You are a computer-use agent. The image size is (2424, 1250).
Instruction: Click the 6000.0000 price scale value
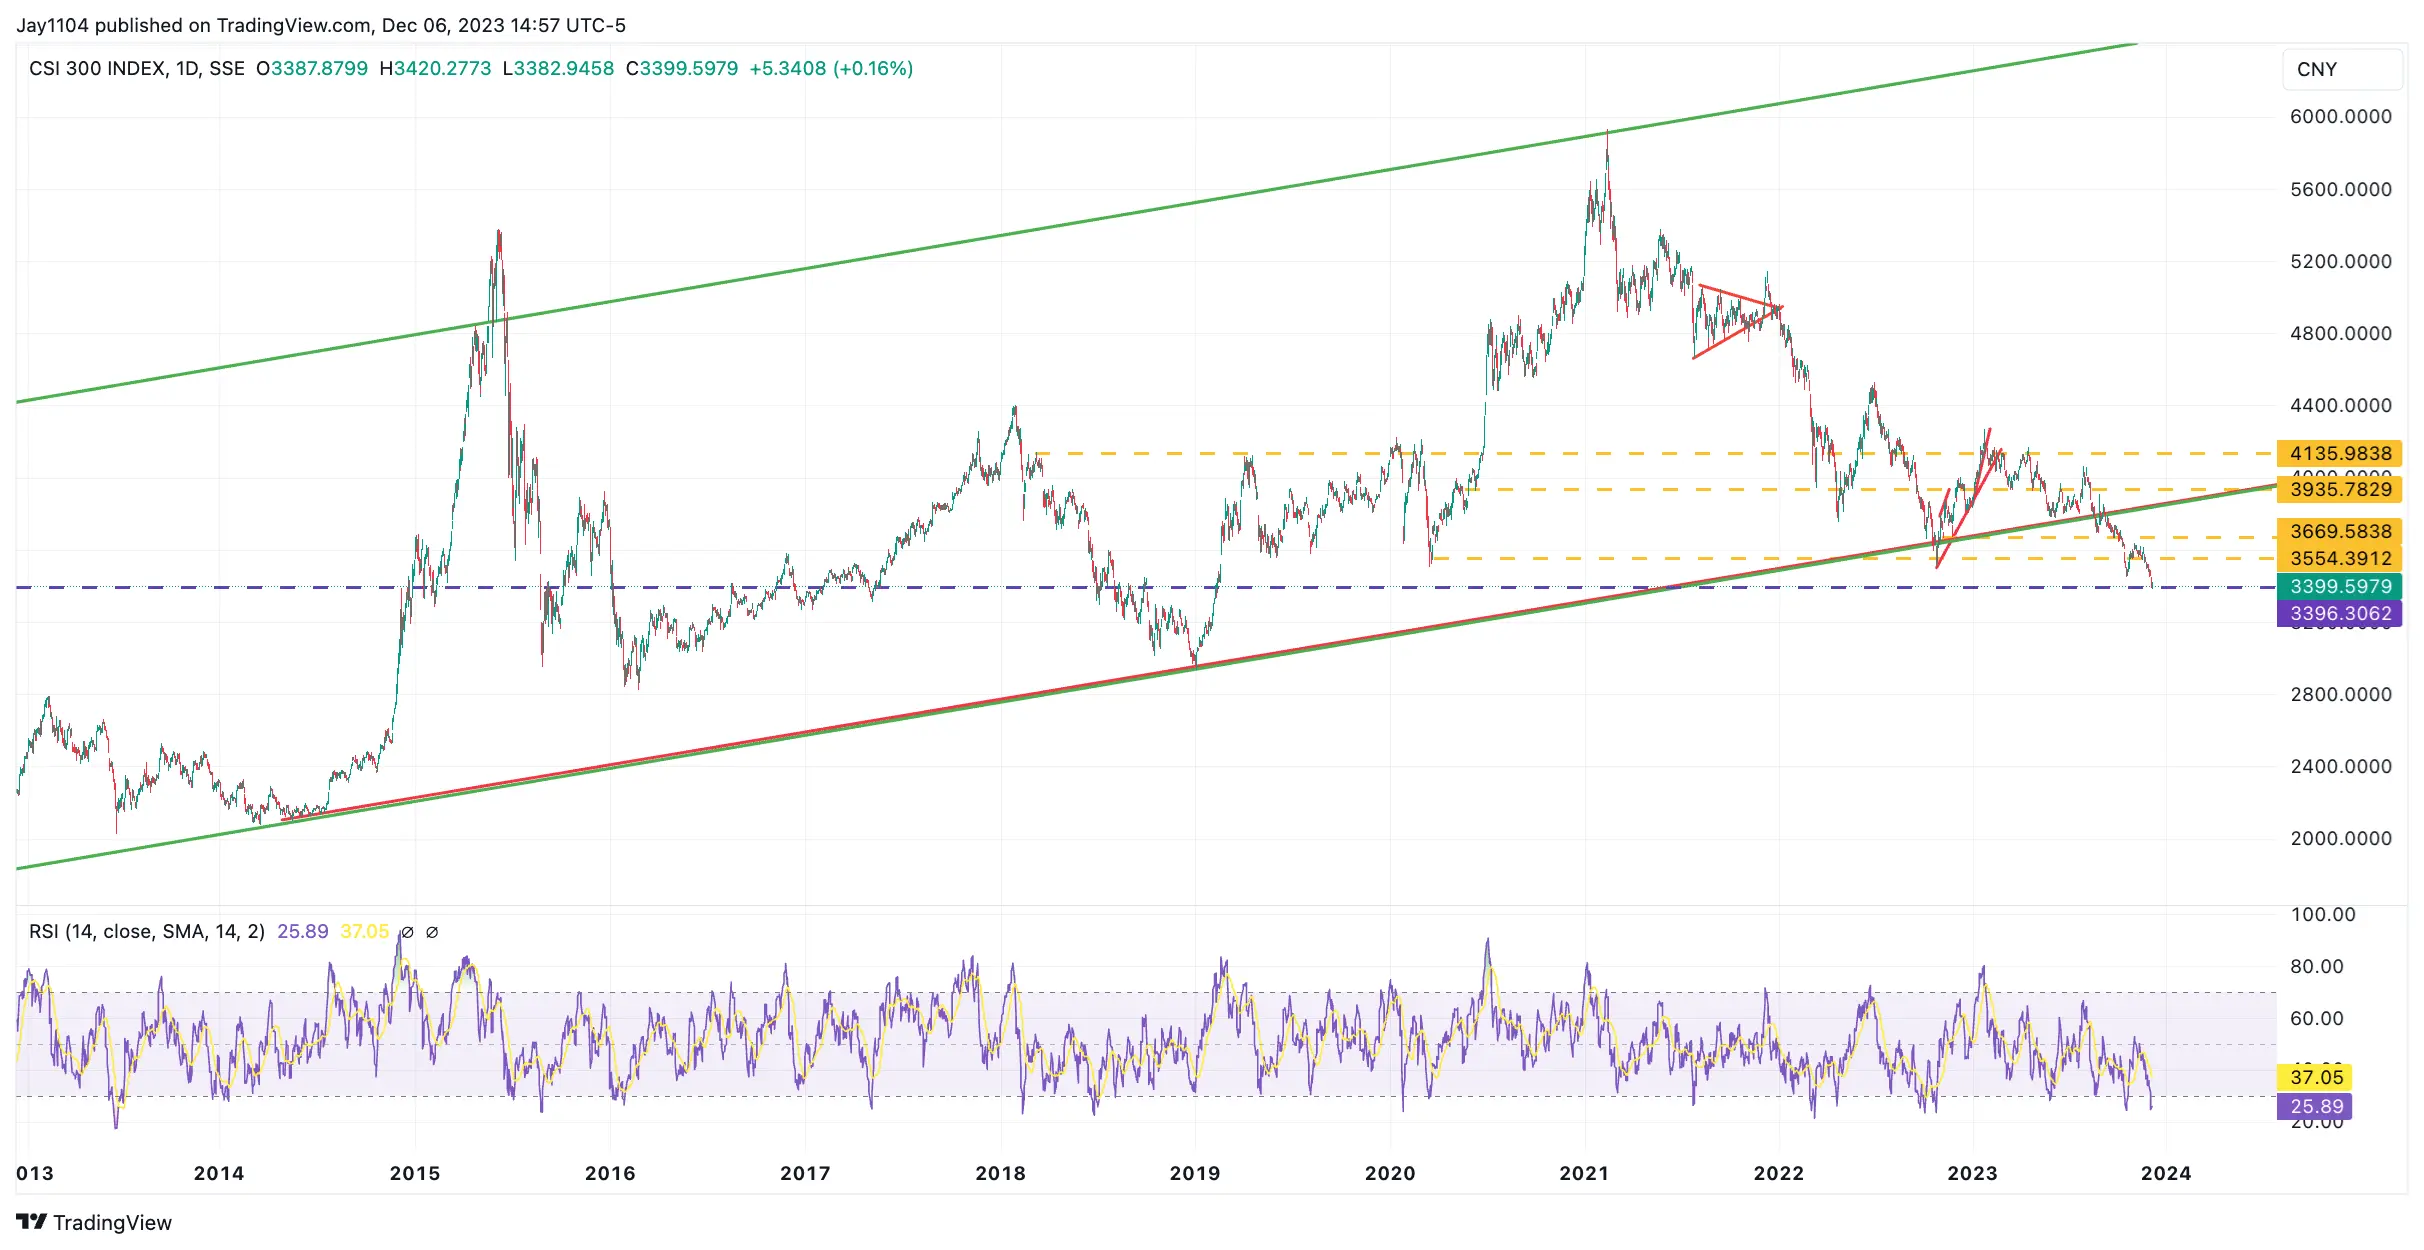[2341, 117]
